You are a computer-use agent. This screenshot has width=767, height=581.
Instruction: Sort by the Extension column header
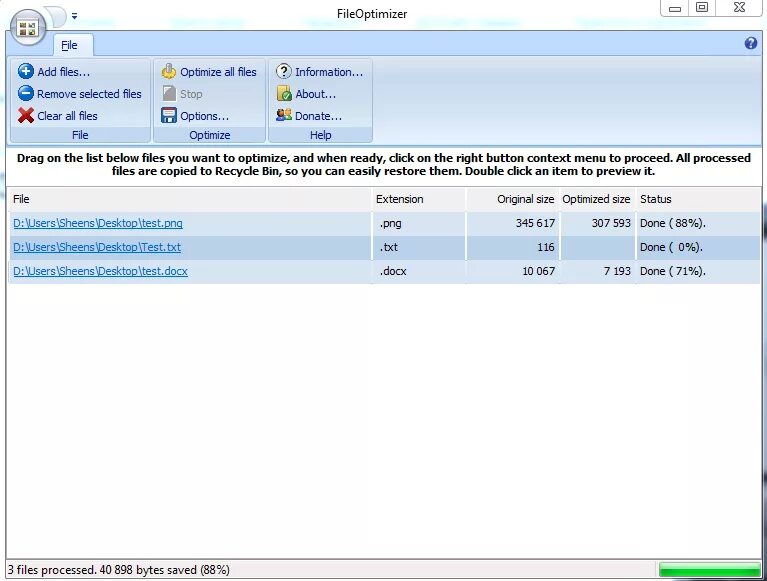coord(419,199)
